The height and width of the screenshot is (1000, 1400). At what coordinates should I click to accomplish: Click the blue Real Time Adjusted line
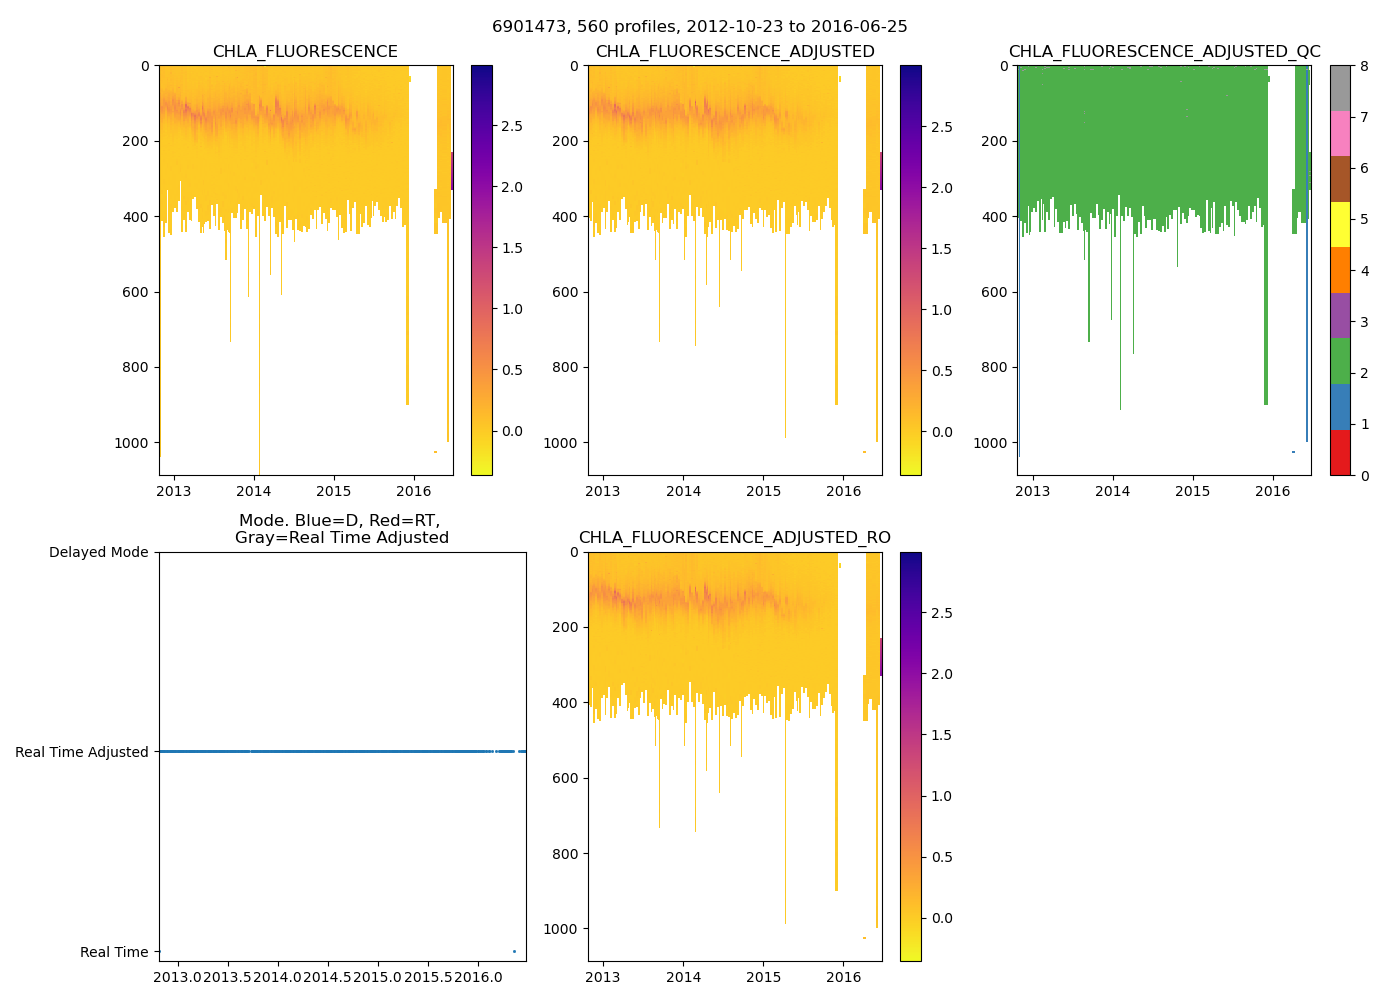pyautogui.click(x=340, y=751)
